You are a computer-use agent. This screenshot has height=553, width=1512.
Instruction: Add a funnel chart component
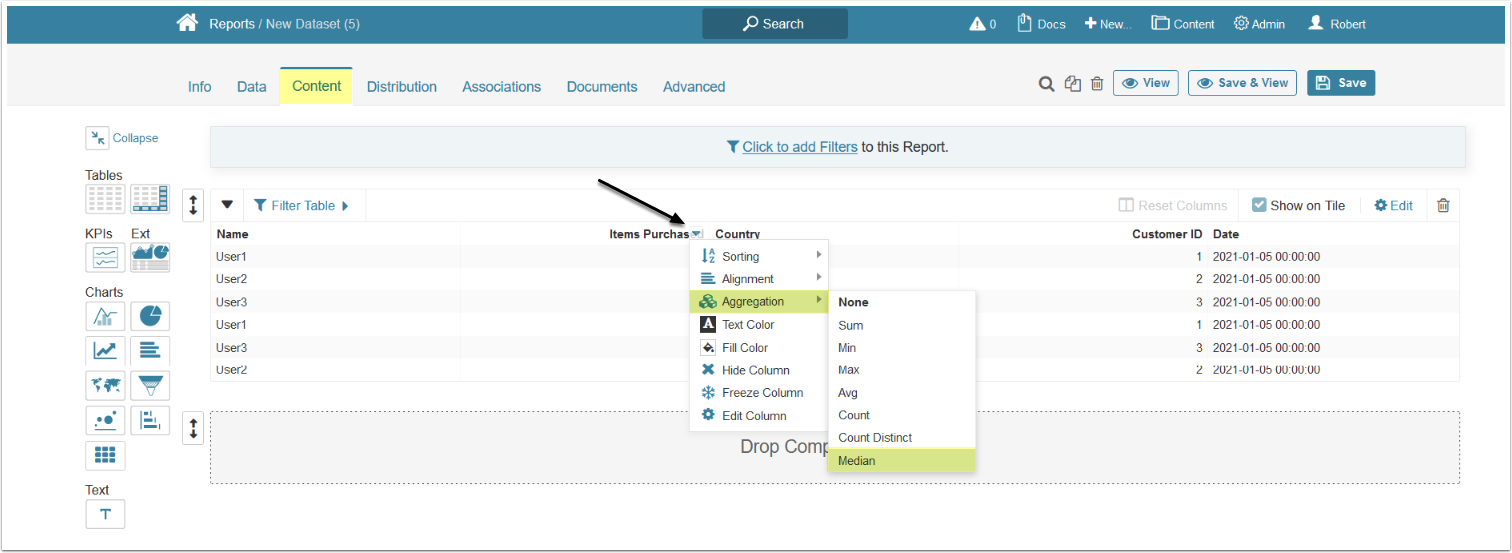click(x=150, y=386)
